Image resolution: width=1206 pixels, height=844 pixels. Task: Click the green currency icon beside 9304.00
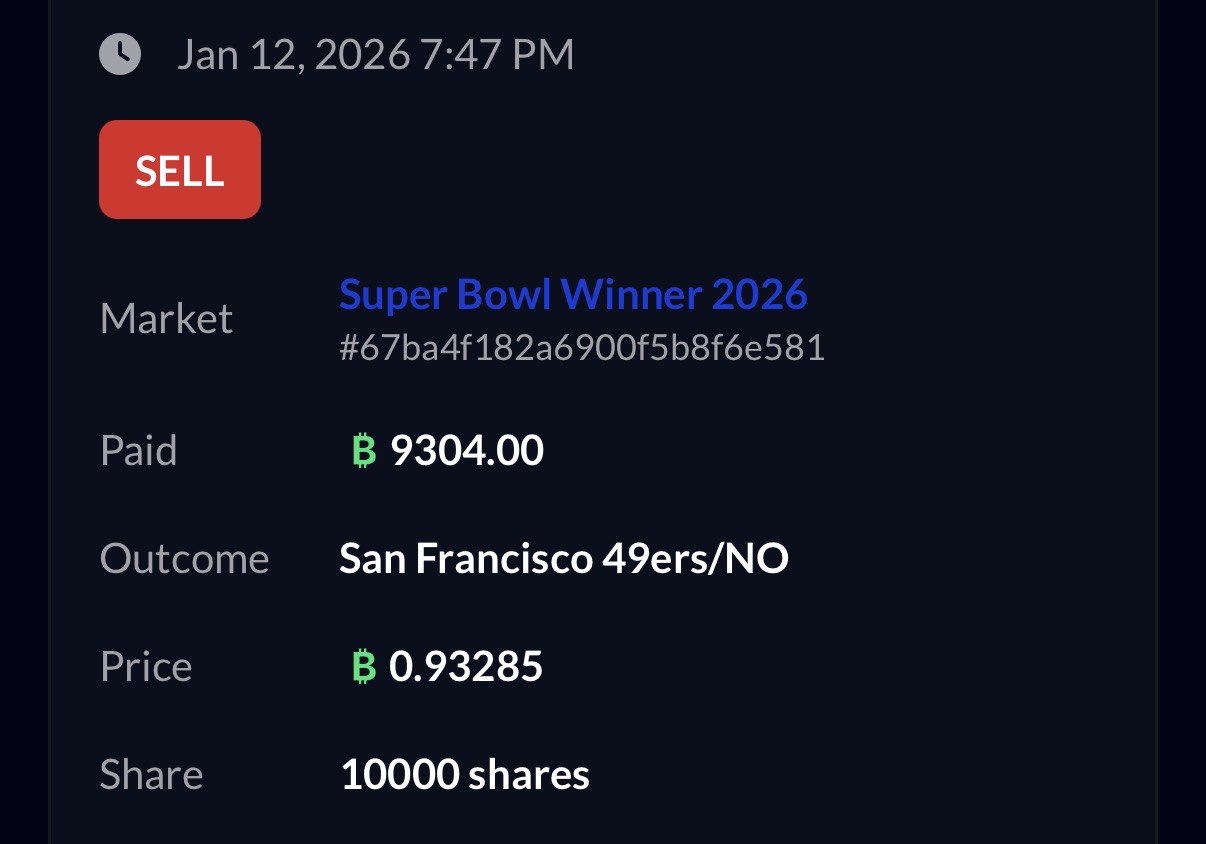pyautogui.click(x=364, y=451)
